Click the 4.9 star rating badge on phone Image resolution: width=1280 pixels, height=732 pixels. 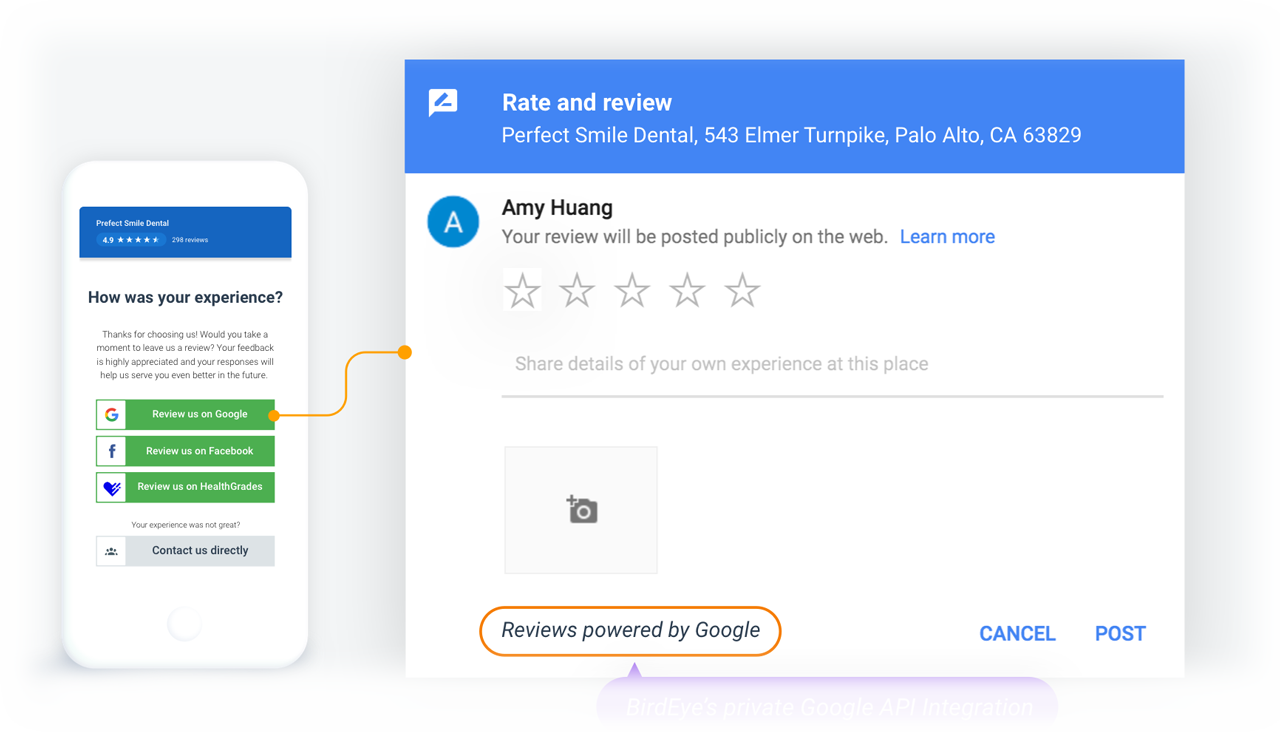pos(130,240)
